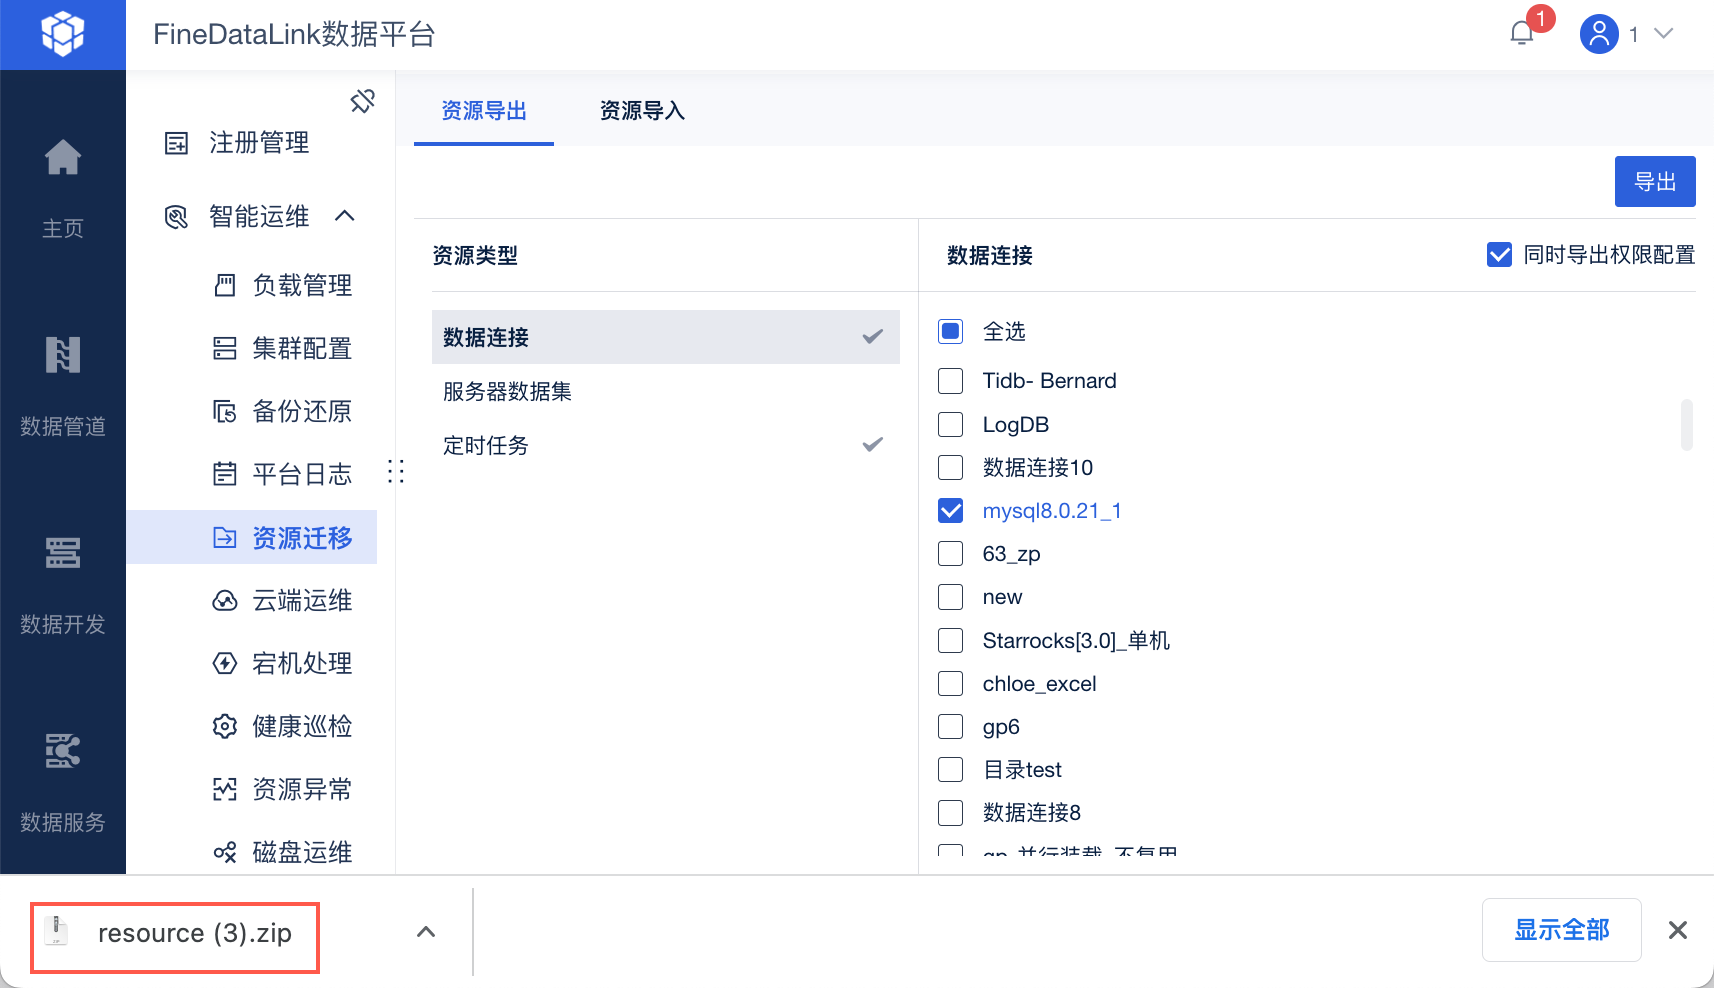
Task: Switch to the 资源导入 tab
Action: [642, 111]
